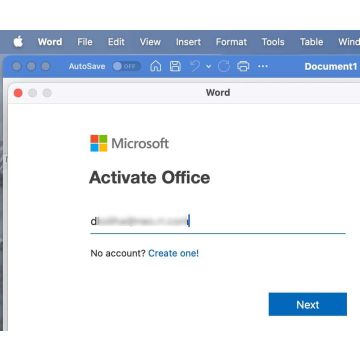Open the View menu
Screen dimensions: 360x360
point(150,42)
